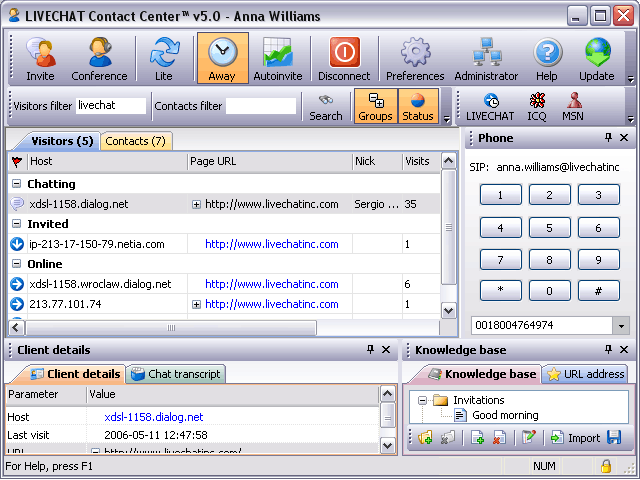The image size is (640, 480).
Task: Collapse the Online group
Action: 16,264
